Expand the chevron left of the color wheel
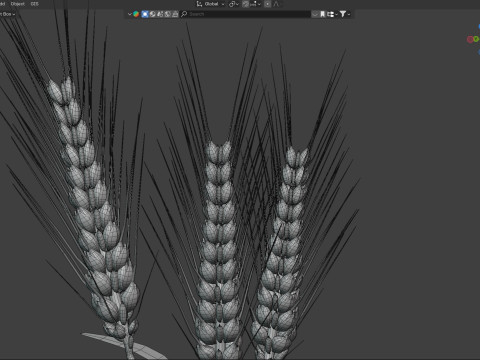Image resolution: width=480 pixels, height=360 pixels. pyautogui.click(x=129, y=14)
